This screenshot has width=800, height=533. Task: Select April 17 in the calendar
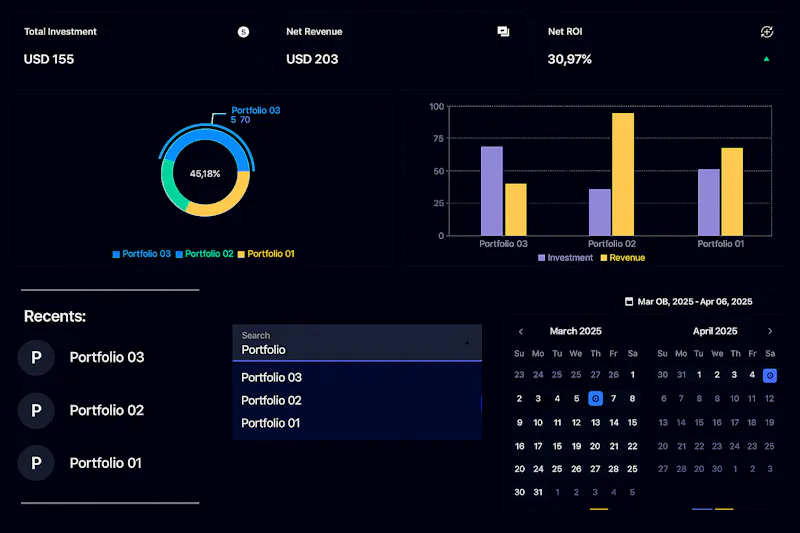coord(735,422)
